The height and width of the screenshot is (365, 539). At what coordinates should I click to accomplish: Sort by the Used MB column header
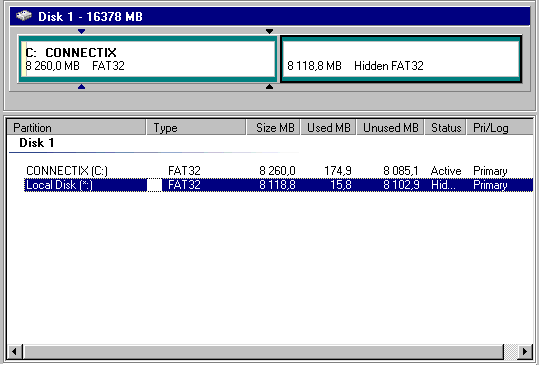tap(328, 128)
